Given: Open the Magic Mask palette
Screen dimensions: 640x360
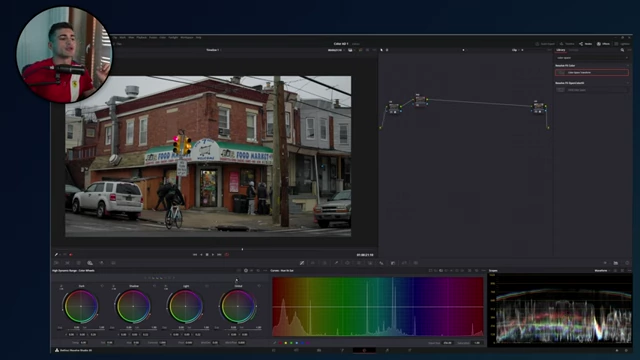Looking at the screenshot, I should point(370,263).
